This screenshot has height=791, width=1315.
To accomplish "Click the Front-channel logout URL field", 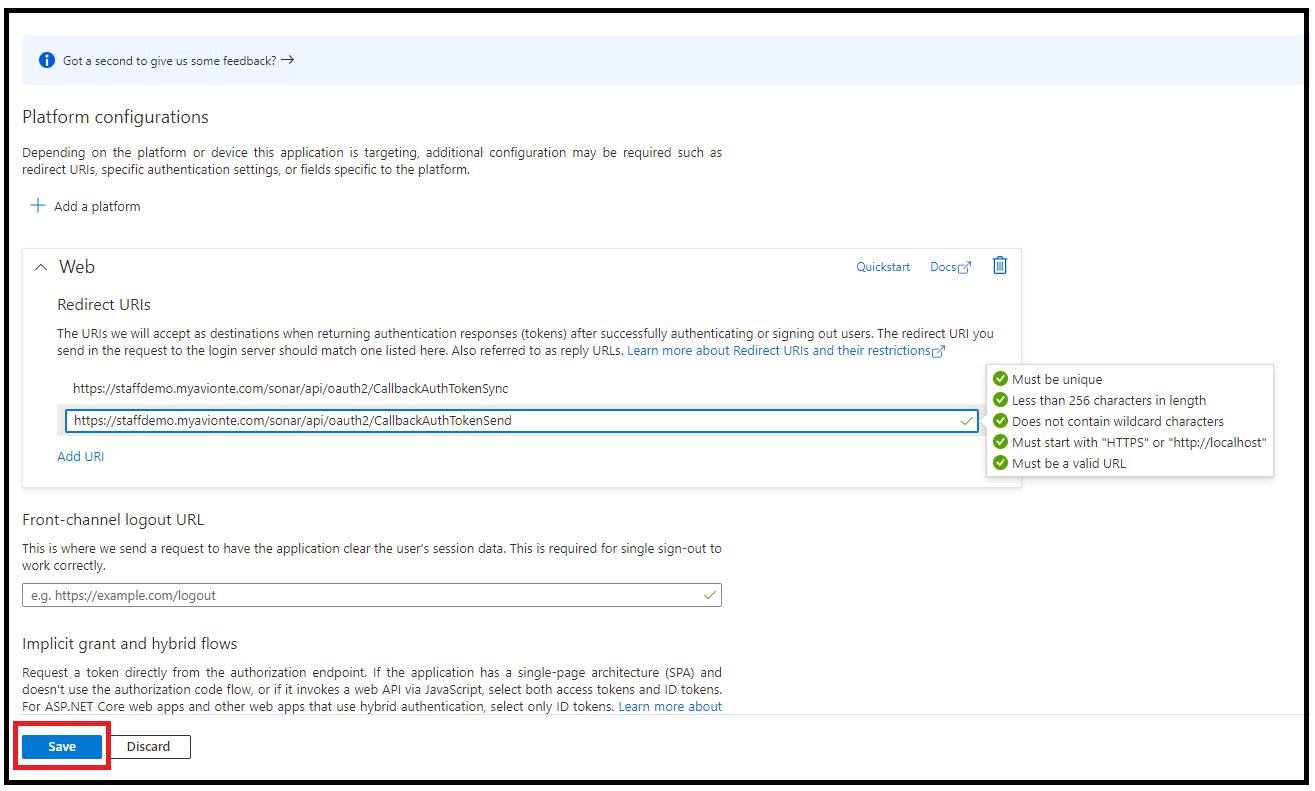I will (370, 594).
